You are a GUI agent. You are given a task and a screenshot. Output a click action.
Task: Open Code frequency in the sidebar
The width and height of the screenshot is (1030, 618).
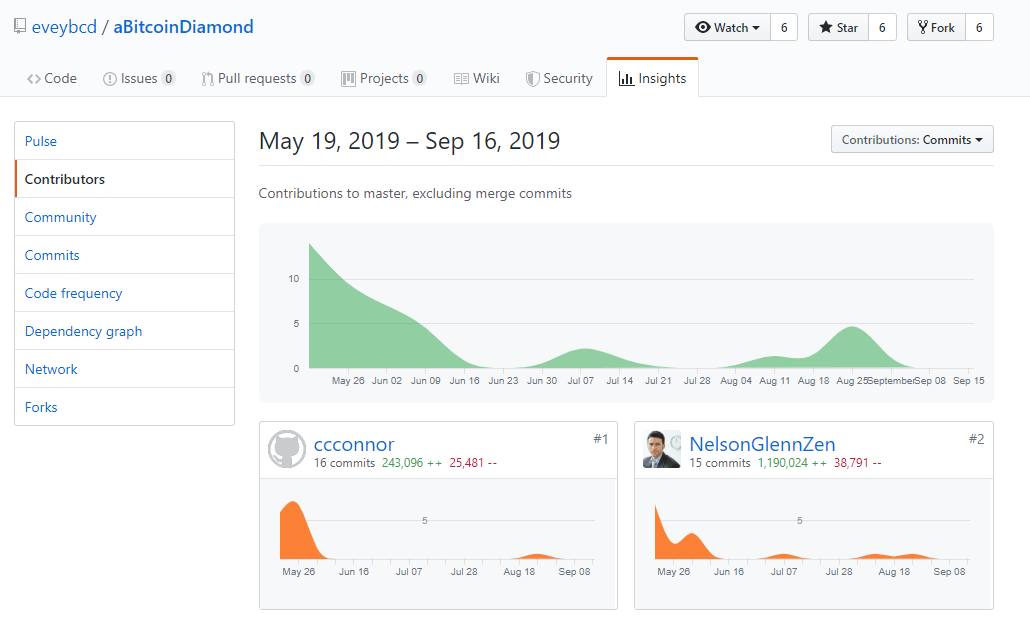click(125, 294)
